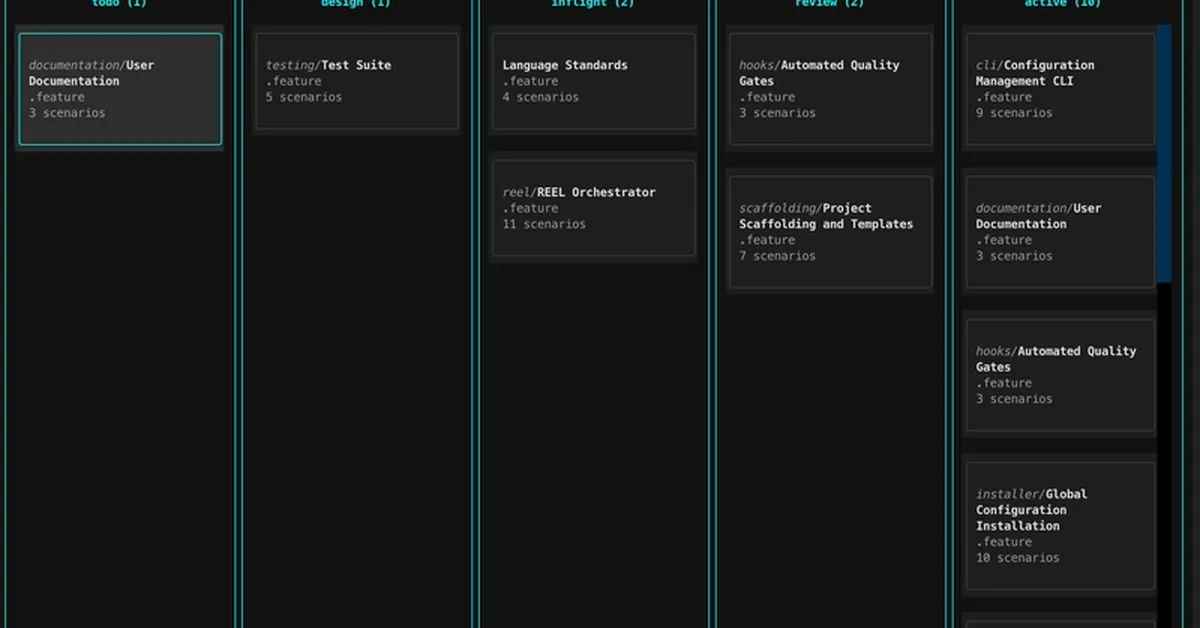Select Automated Quality Gates card in review column

pyautogui.click(x=830, y=89)
